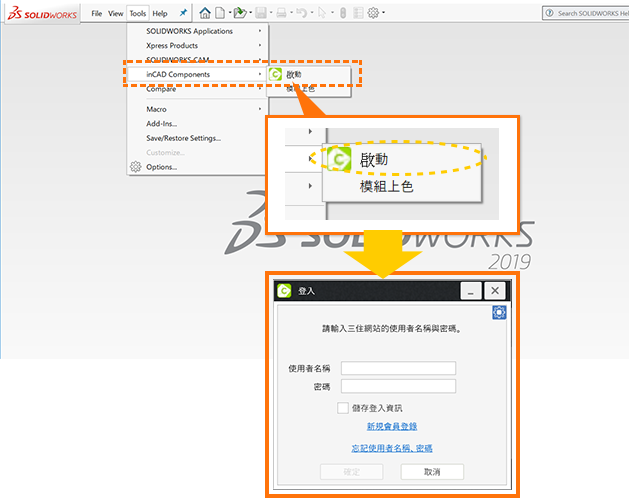Click the Print icon in the toolbar
The height and width of the screenshot is (498, 629).
click(281, 13)
